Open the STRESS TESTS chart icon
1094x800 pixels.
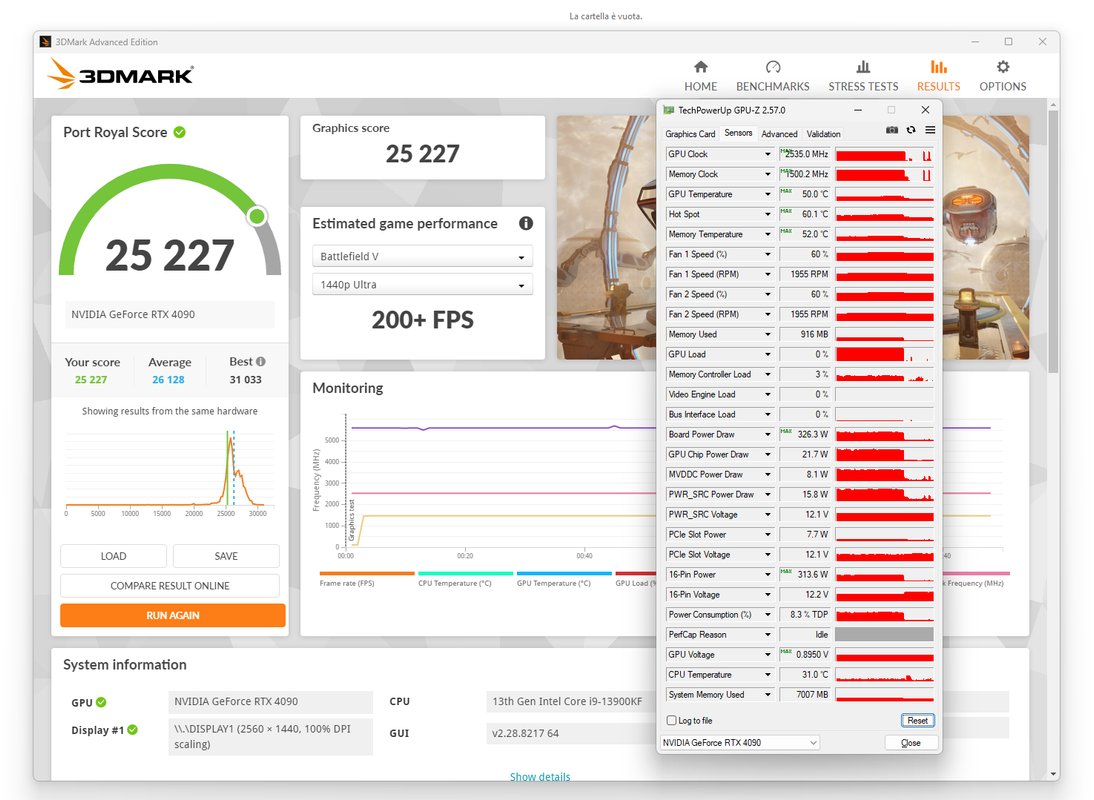[863, 67]
